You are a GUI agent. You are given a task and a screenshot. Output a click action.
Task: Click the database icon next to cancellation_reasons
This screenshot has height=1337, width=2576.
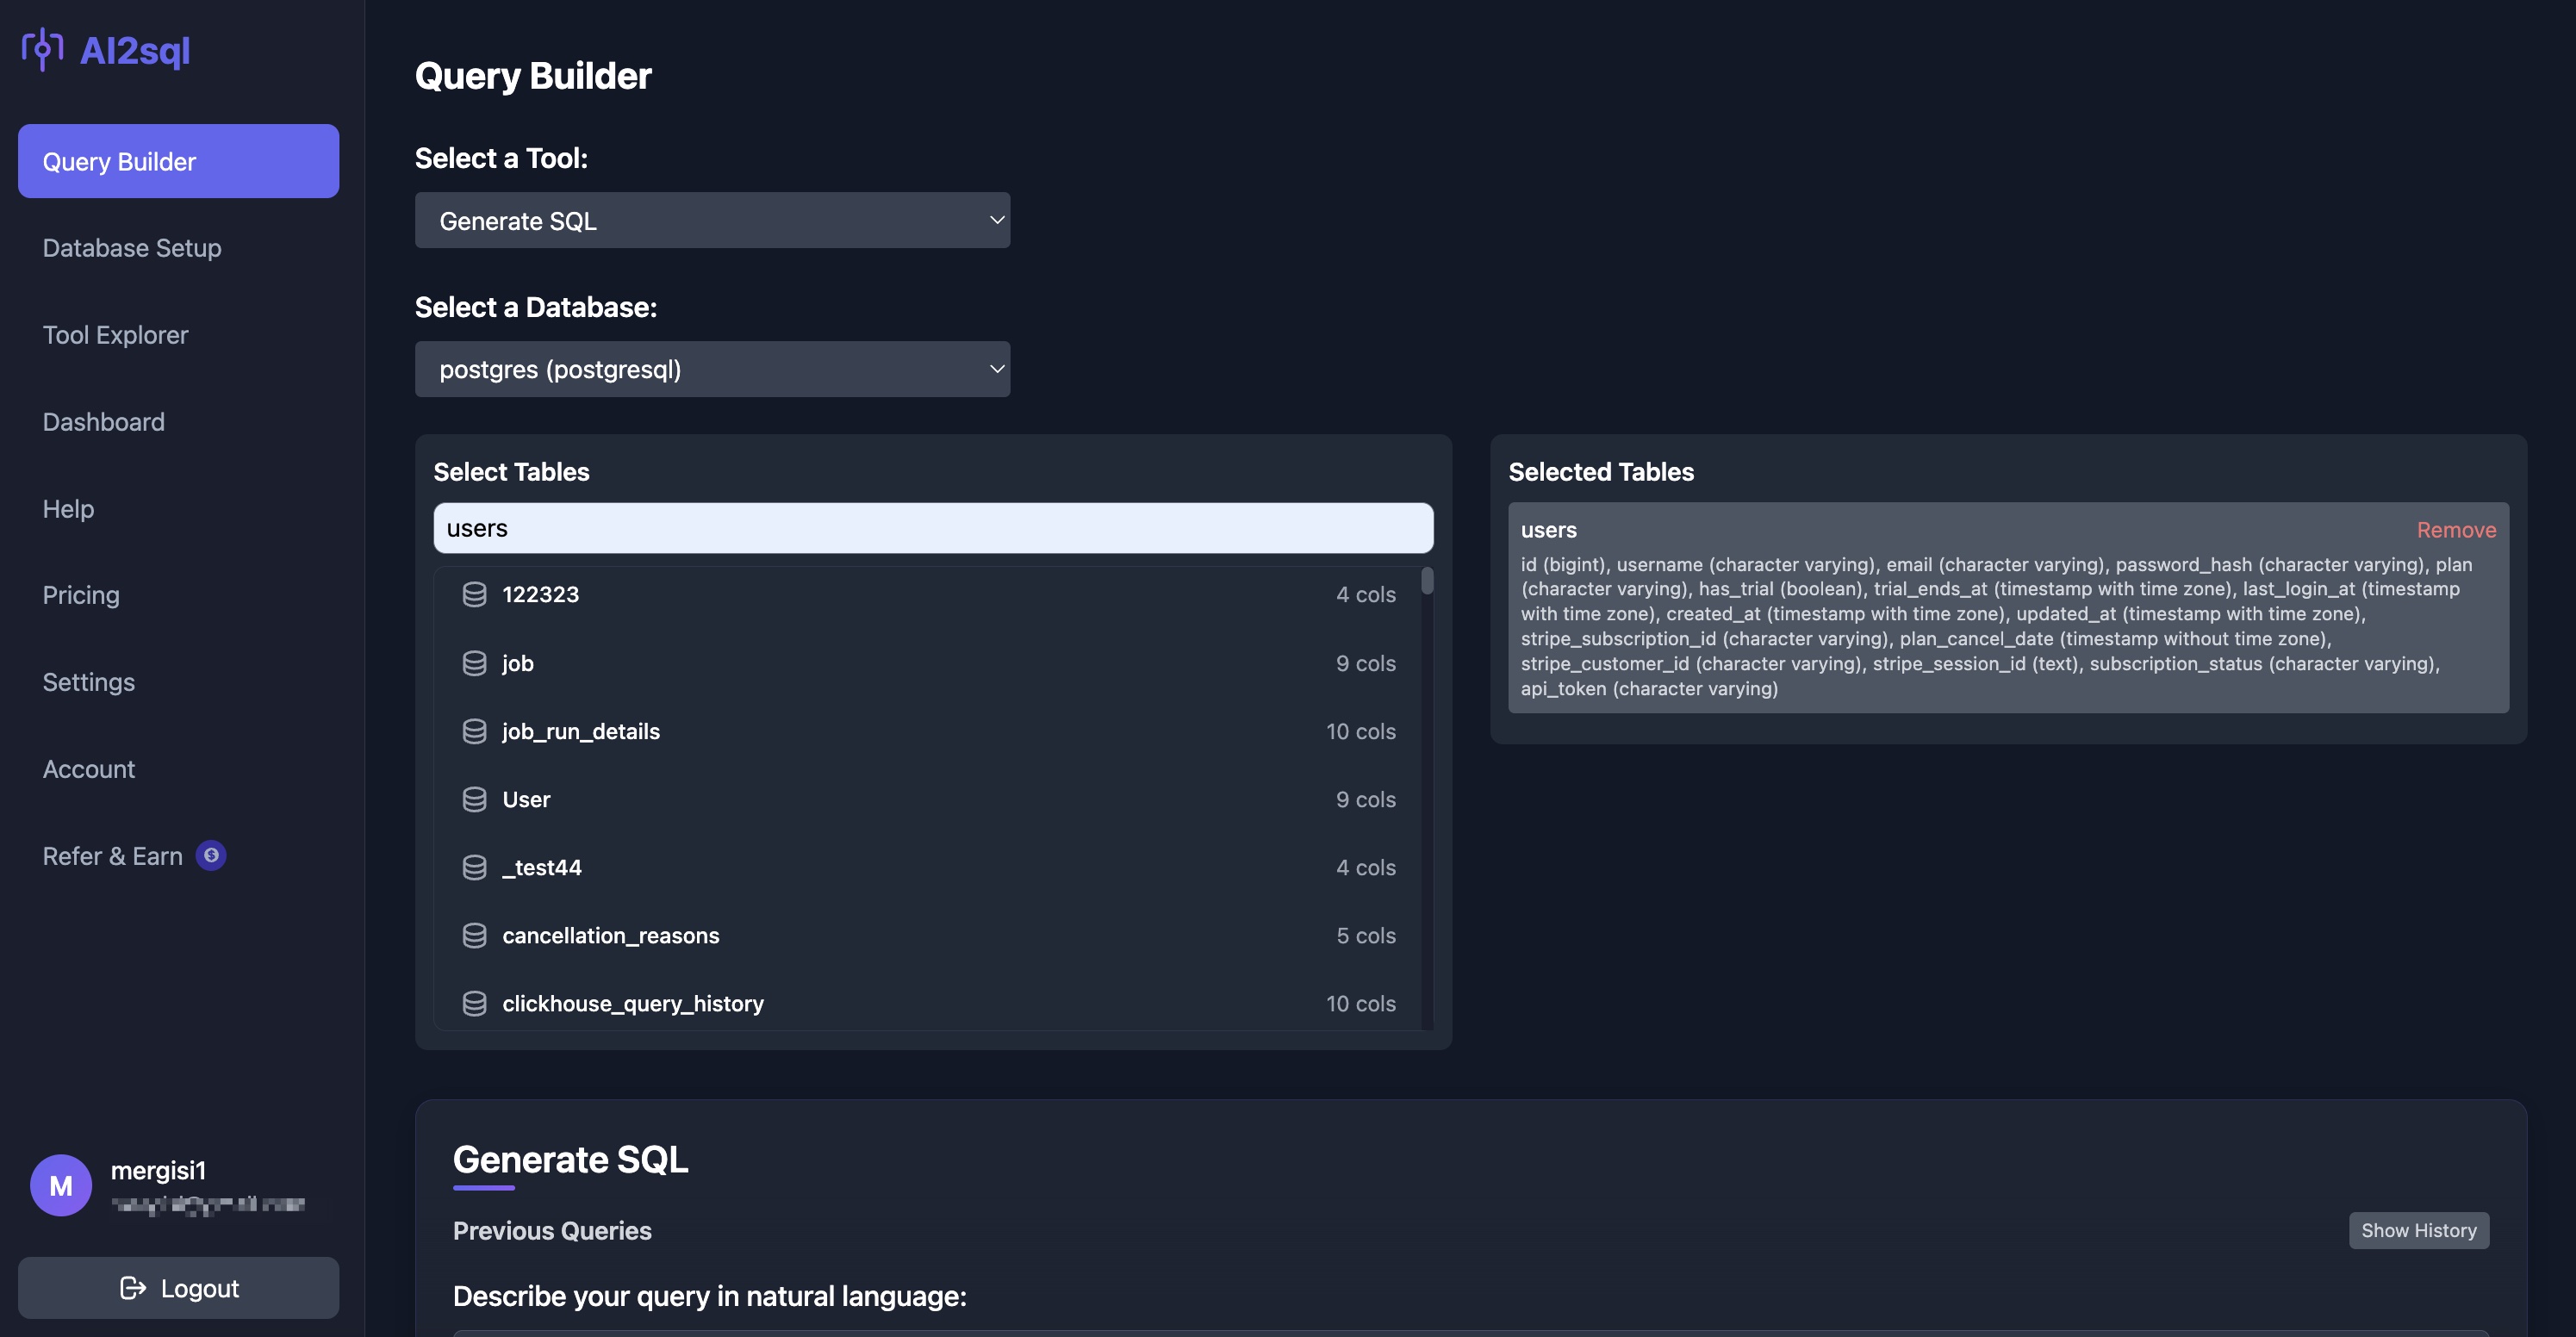tap(474, 935)
